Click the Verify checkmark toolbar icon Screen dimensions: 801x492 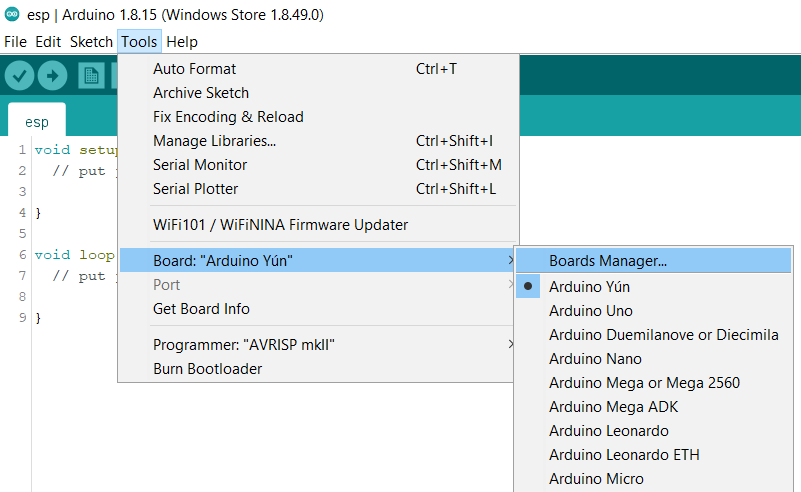coord(19,76)
